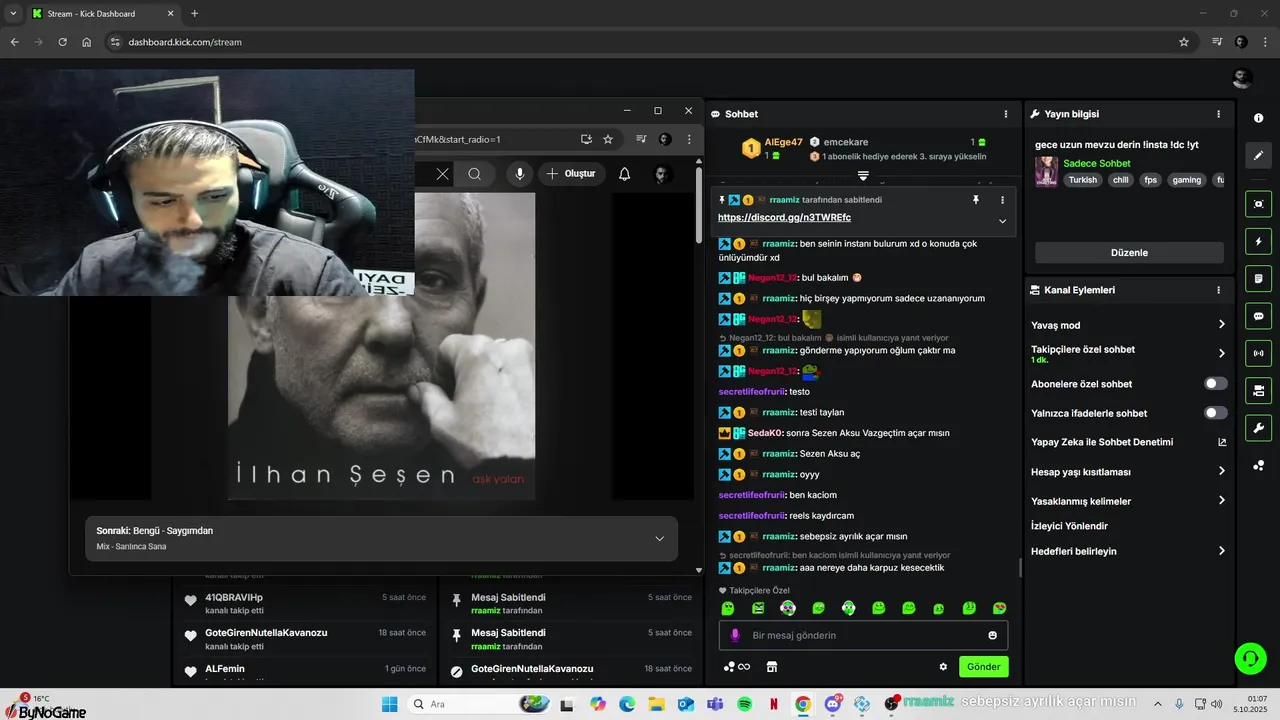Click the three-dots cluster icon in sidebar

tap(1258, 465)
